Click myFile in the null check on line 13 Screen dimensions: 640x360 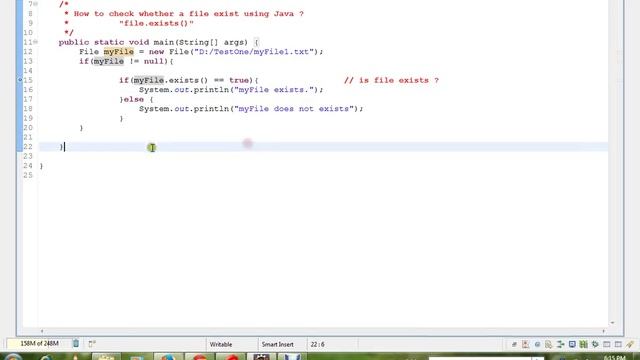109,61
